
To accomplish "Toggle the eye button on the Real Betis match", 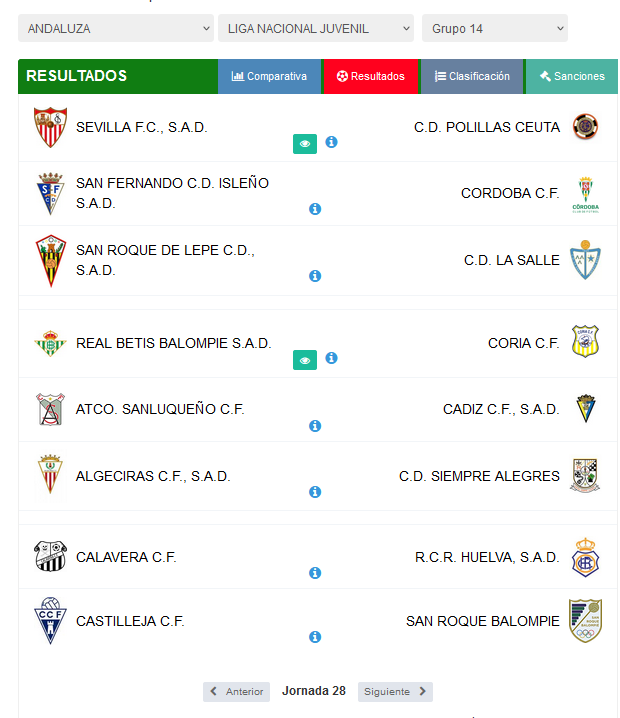I will click(305, 360).
